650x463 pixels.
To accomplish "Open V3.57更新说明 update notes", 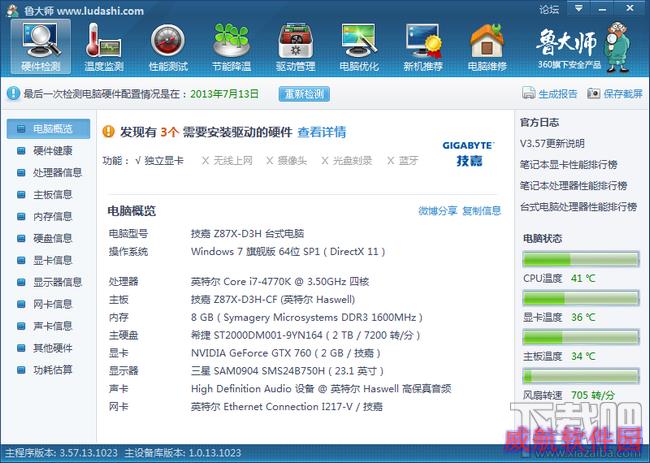I will coord(553,144).
